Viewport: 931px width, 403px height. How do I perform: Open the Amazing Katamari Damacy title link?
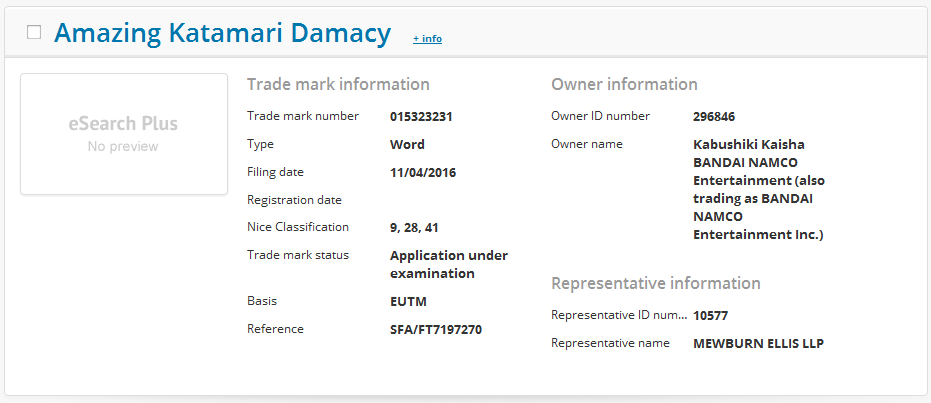[222, 33]
